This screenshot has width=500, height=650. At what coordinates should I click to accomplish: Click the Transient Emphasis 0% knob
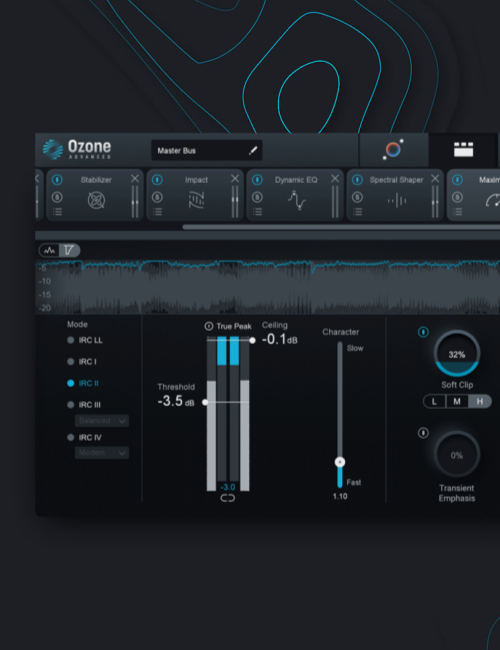457,454
